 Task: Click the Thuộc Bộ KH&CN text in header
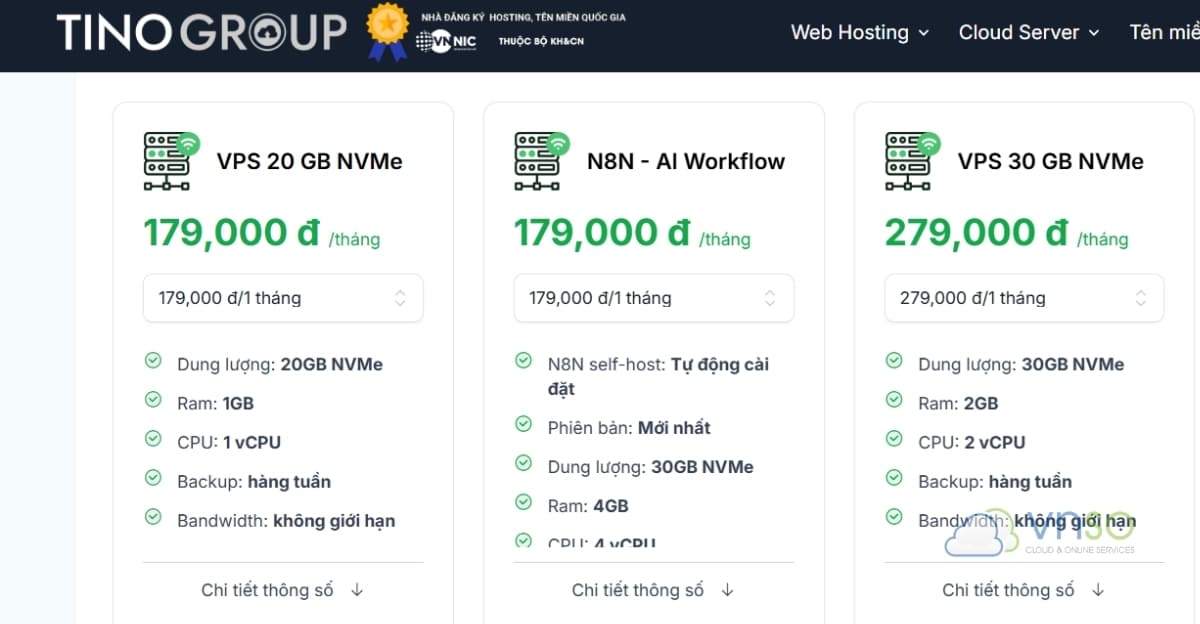(541, 41)
